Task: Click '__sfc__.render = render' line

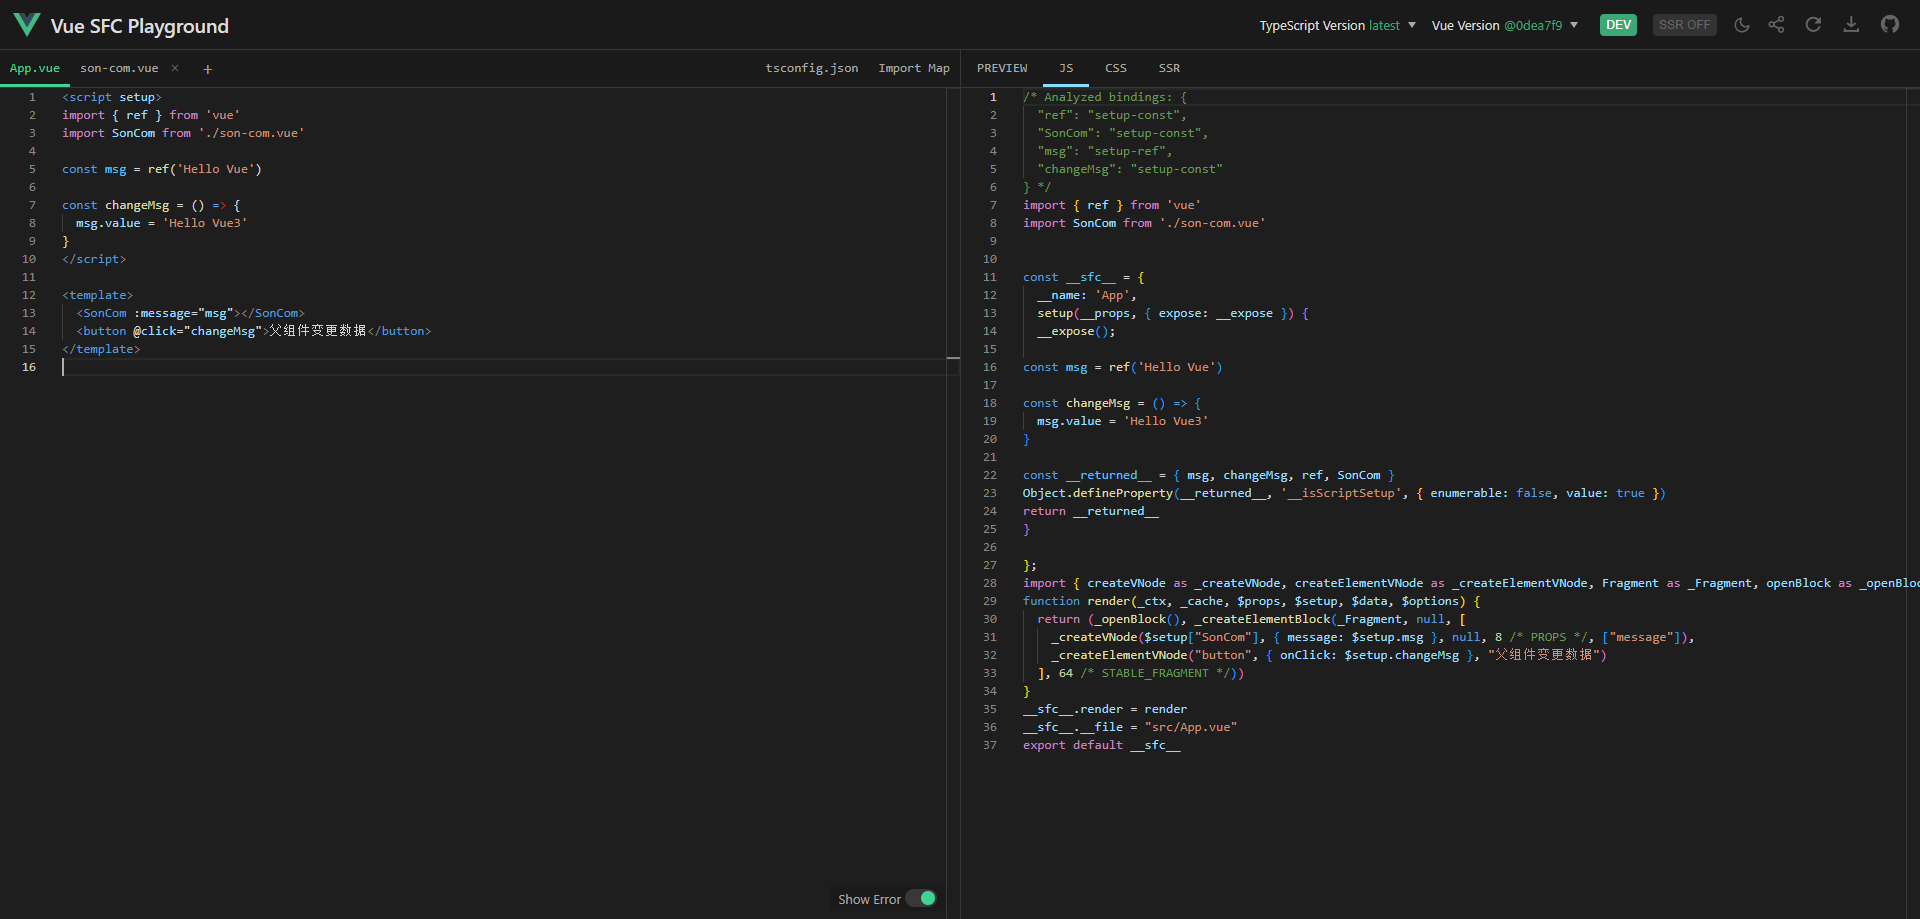Action: point(1105,709)
